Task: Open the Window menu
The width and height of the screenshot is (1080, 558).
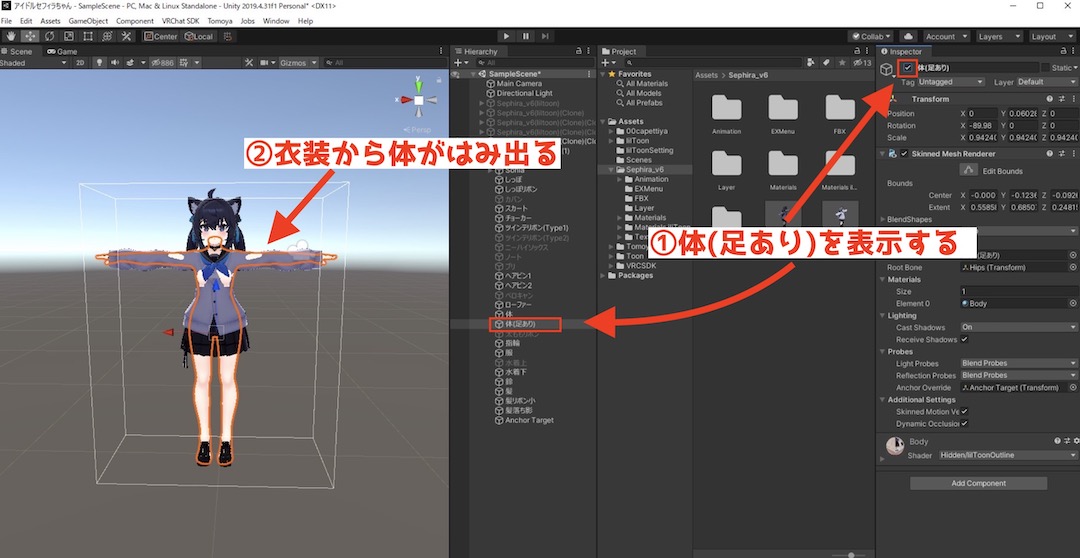Action: pyautogui.click(x=276, y=21)
